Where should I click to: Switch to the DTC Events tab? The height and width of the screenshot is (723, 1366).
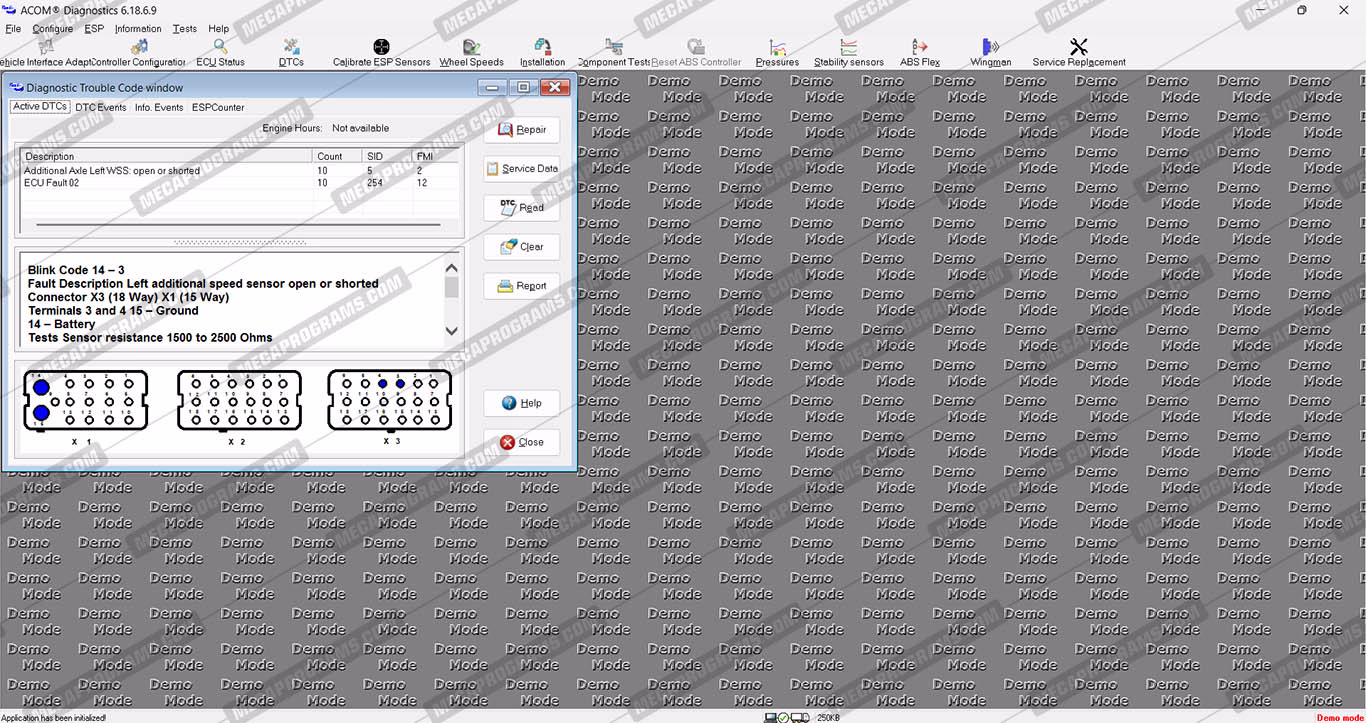pos(101,107)
